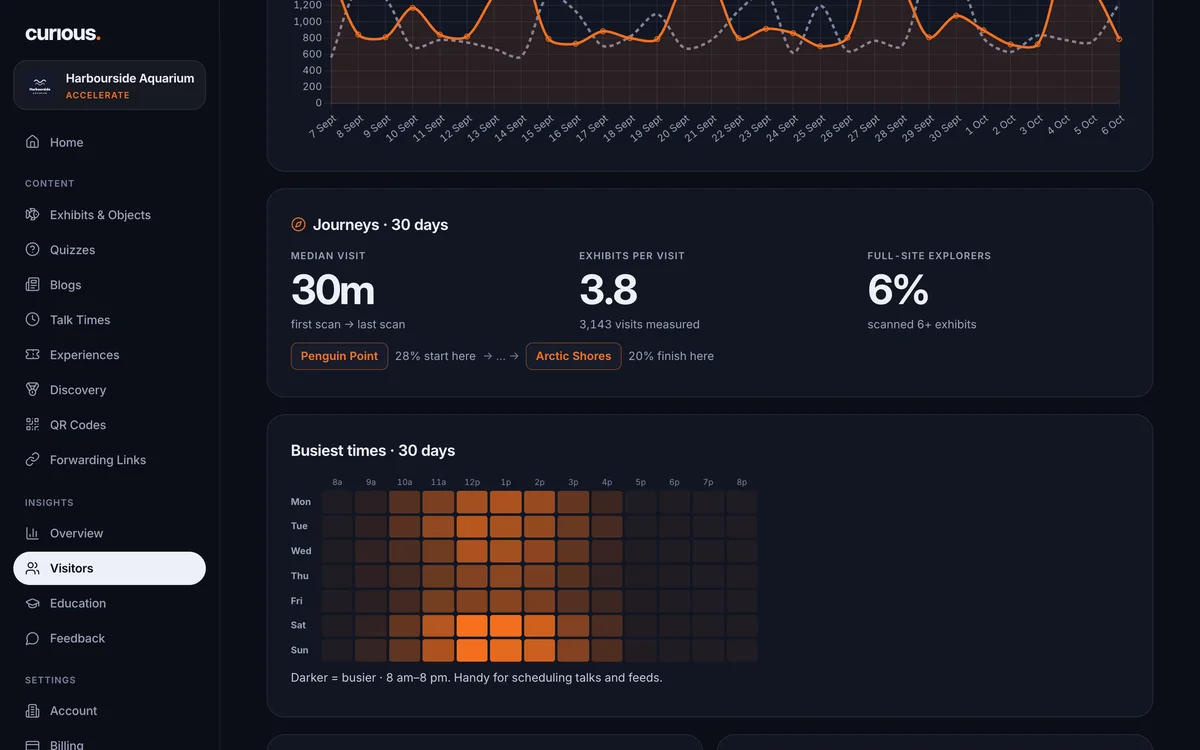Click the Sunday 12p heatmap cell
1200x750 pixels.
[472, 650]
